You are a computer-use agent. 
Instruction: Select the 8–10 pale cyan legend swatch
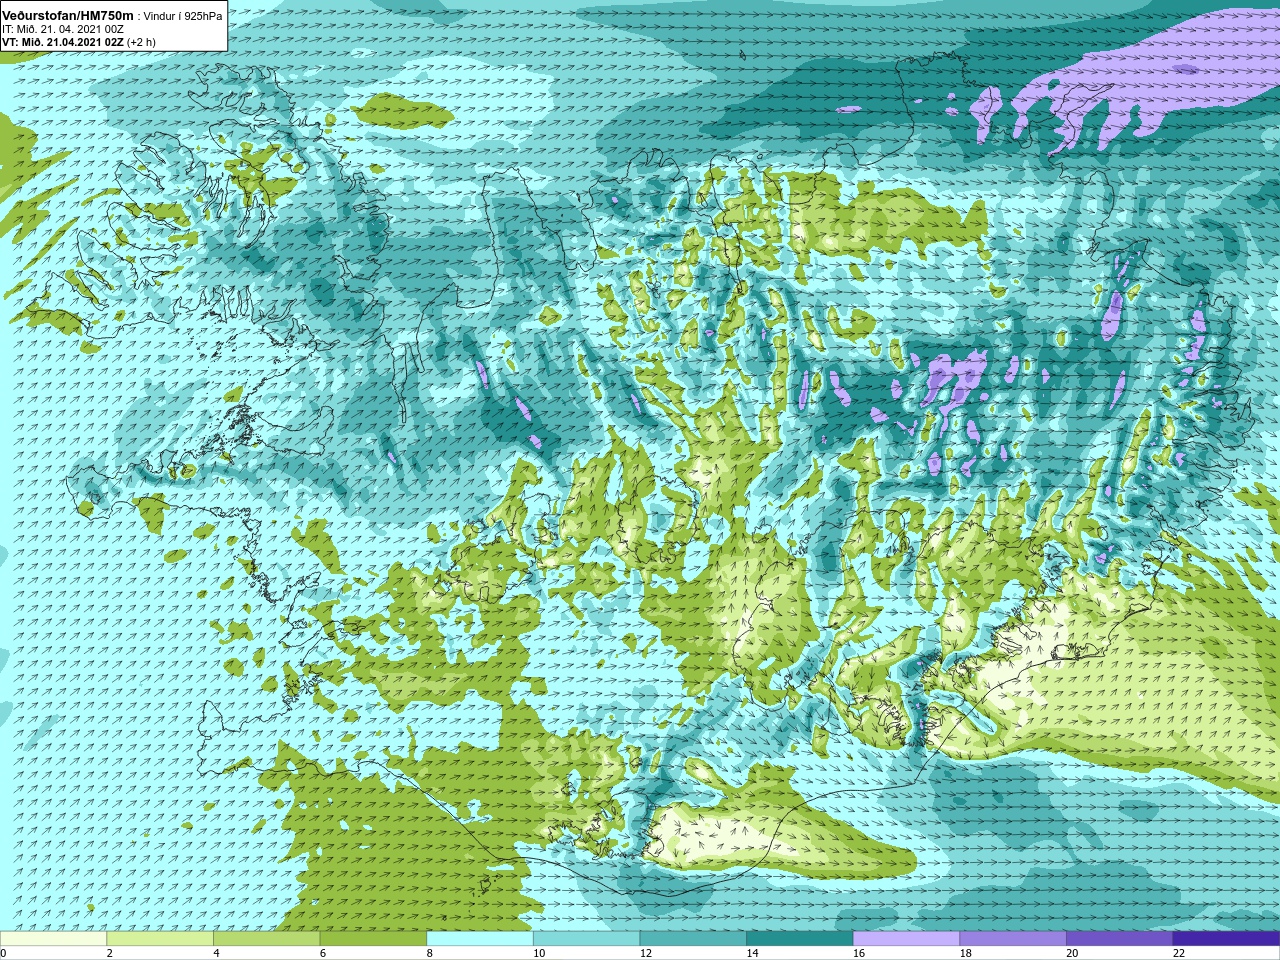click(x=480, y=938)
